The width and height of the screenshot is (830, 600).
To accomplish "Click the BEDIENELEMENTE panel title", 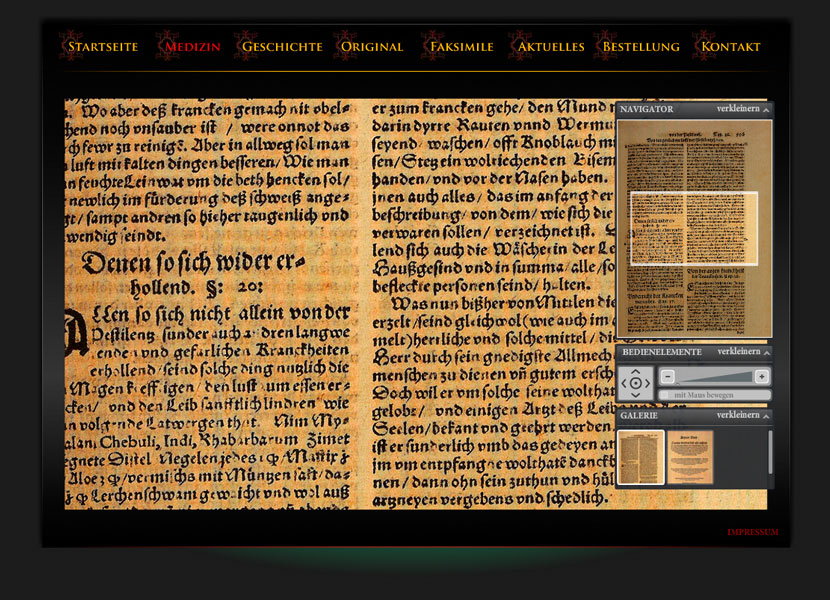I will [x=662, y=352].
